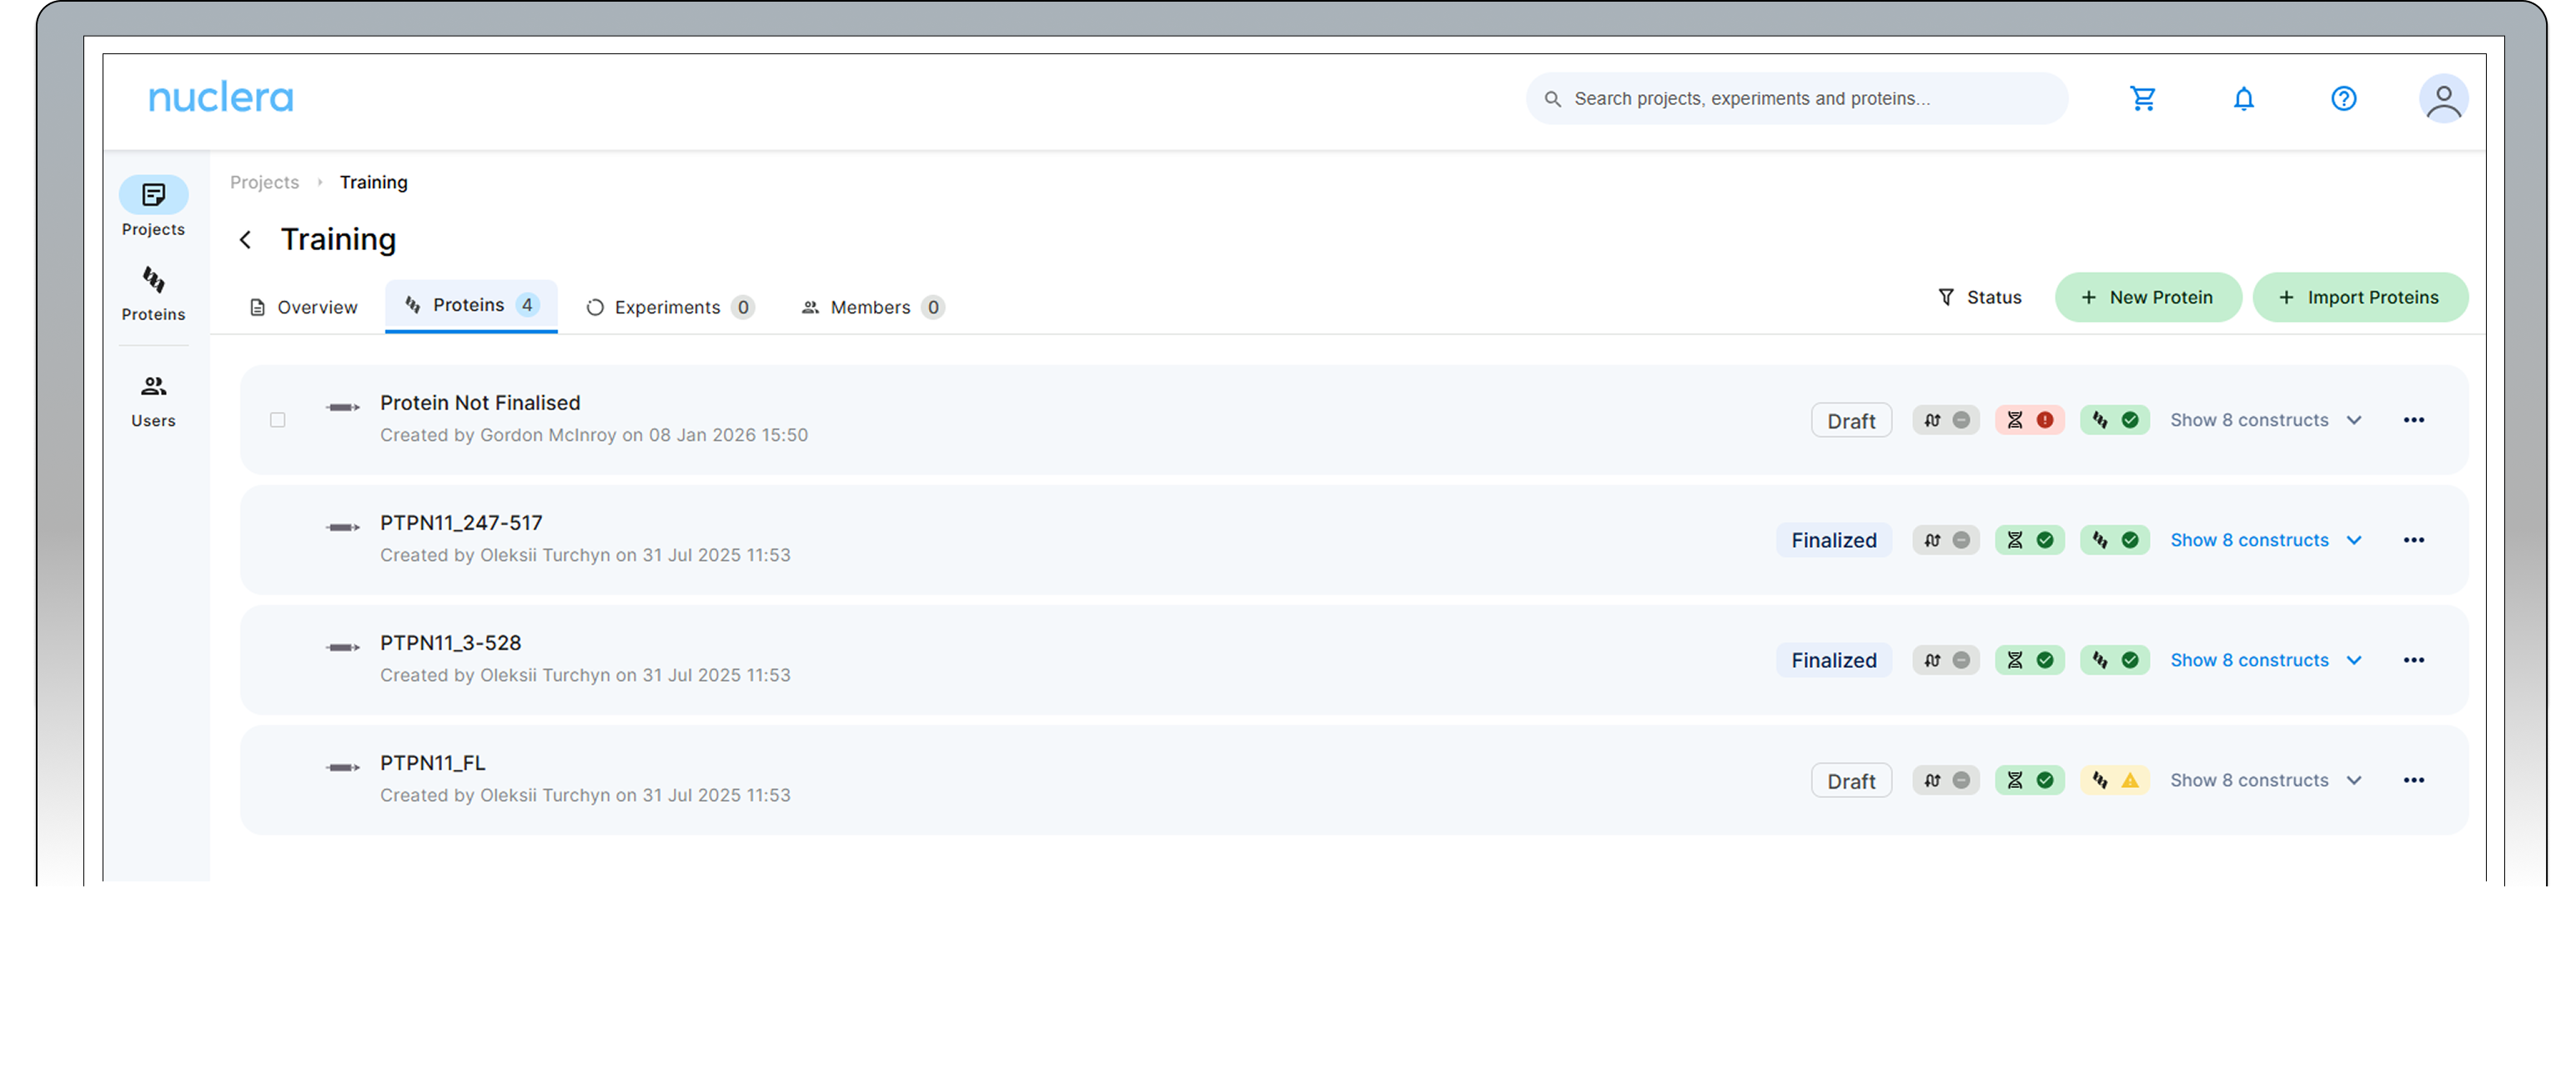
Task: Click the help question mark icon
Action: tap(2343, 98)
